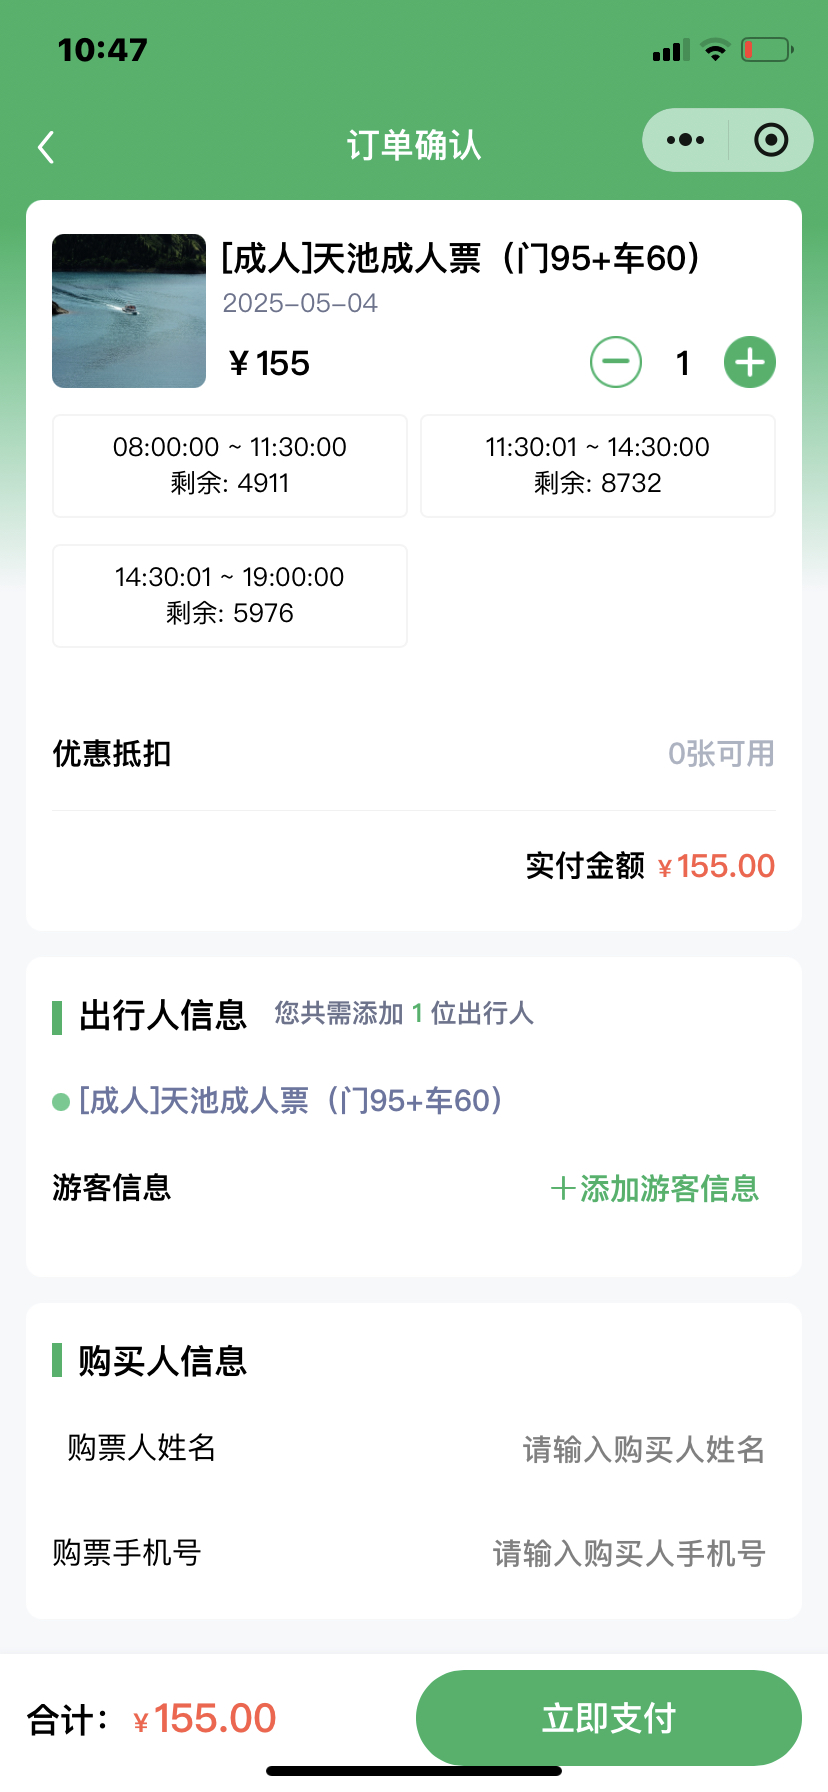Tap 0张可用 to view coupons
The image size is (828, 1792).
coord(721,754)
